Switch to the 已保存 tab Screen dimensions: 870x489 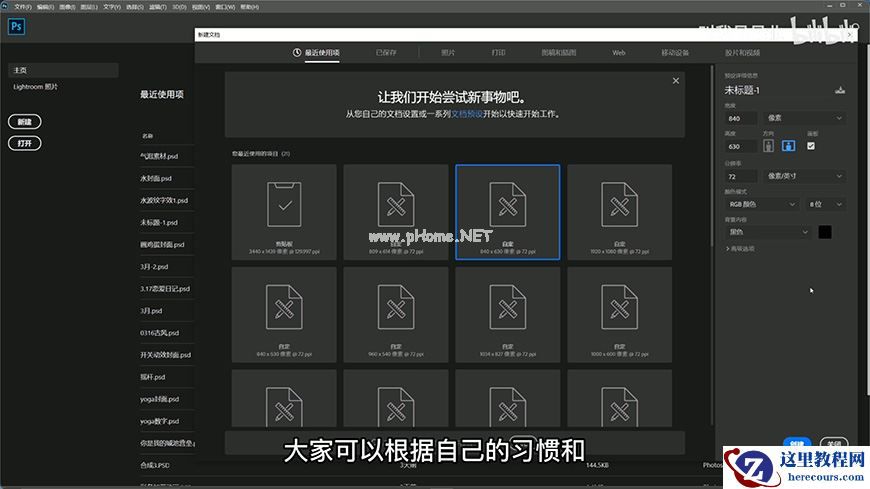(x=386, y=53)
